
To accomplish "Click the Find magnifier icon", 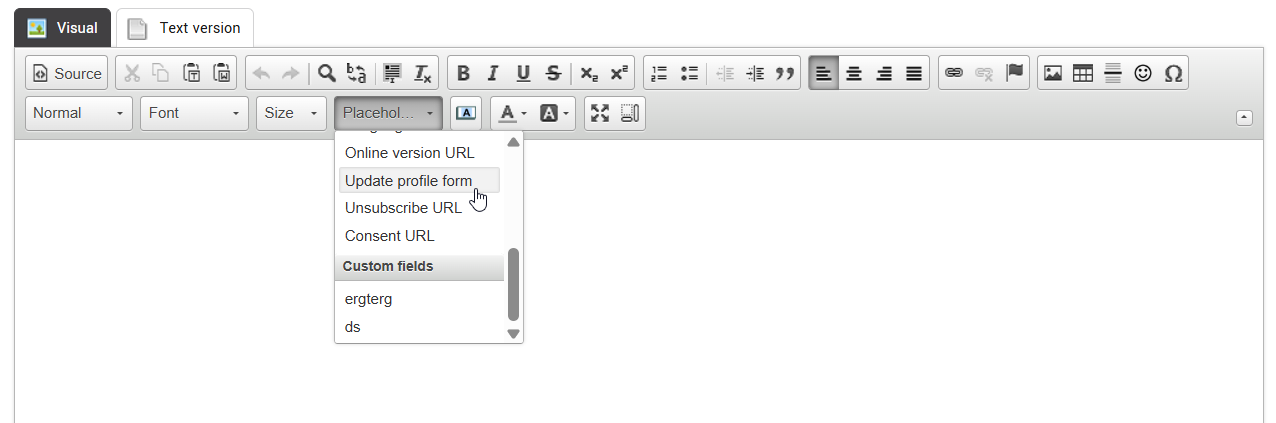I will pos(326,73).
